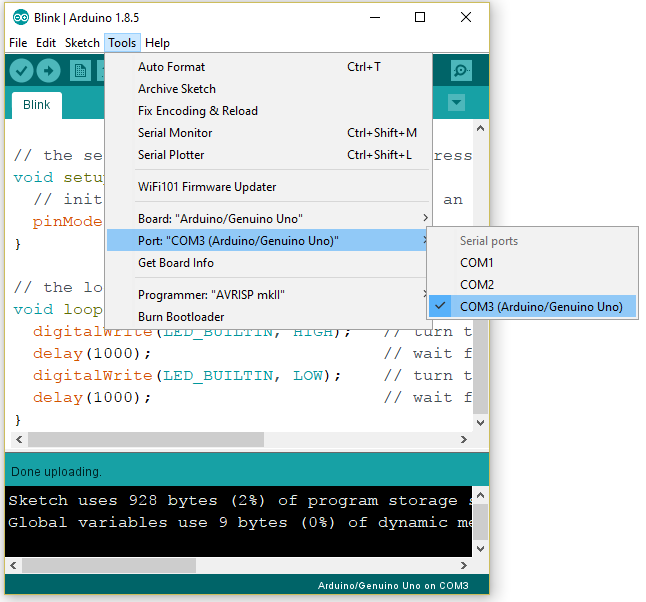This screenshot has width=646, height=602.
Task: Minimize the Arduino window
Action: point(375,17)
